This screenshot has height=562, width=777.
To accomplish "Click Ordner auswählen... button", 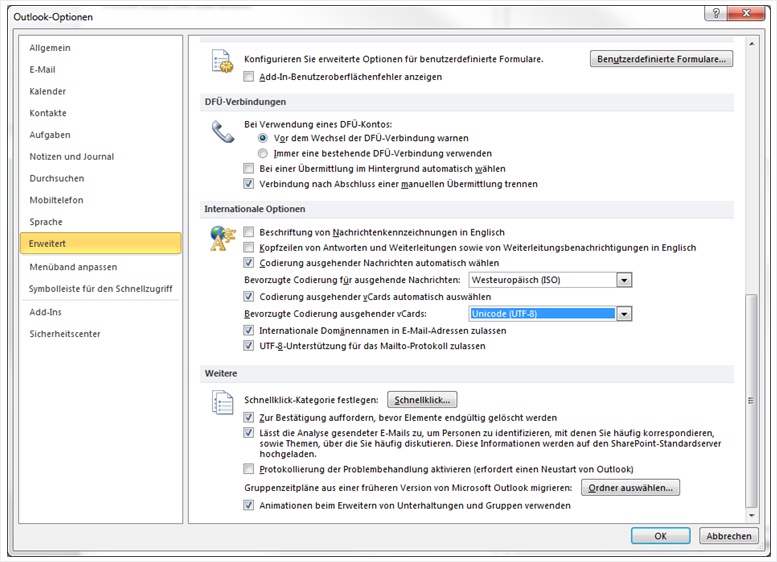I will click(630, 488).
